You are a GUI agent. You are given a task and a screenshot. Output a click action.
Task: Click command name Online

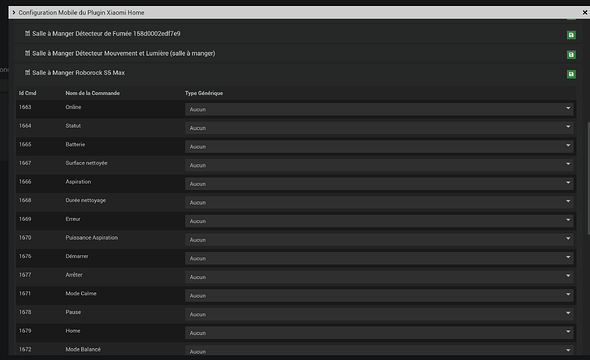pyautogui.click(x=73, y=107)
